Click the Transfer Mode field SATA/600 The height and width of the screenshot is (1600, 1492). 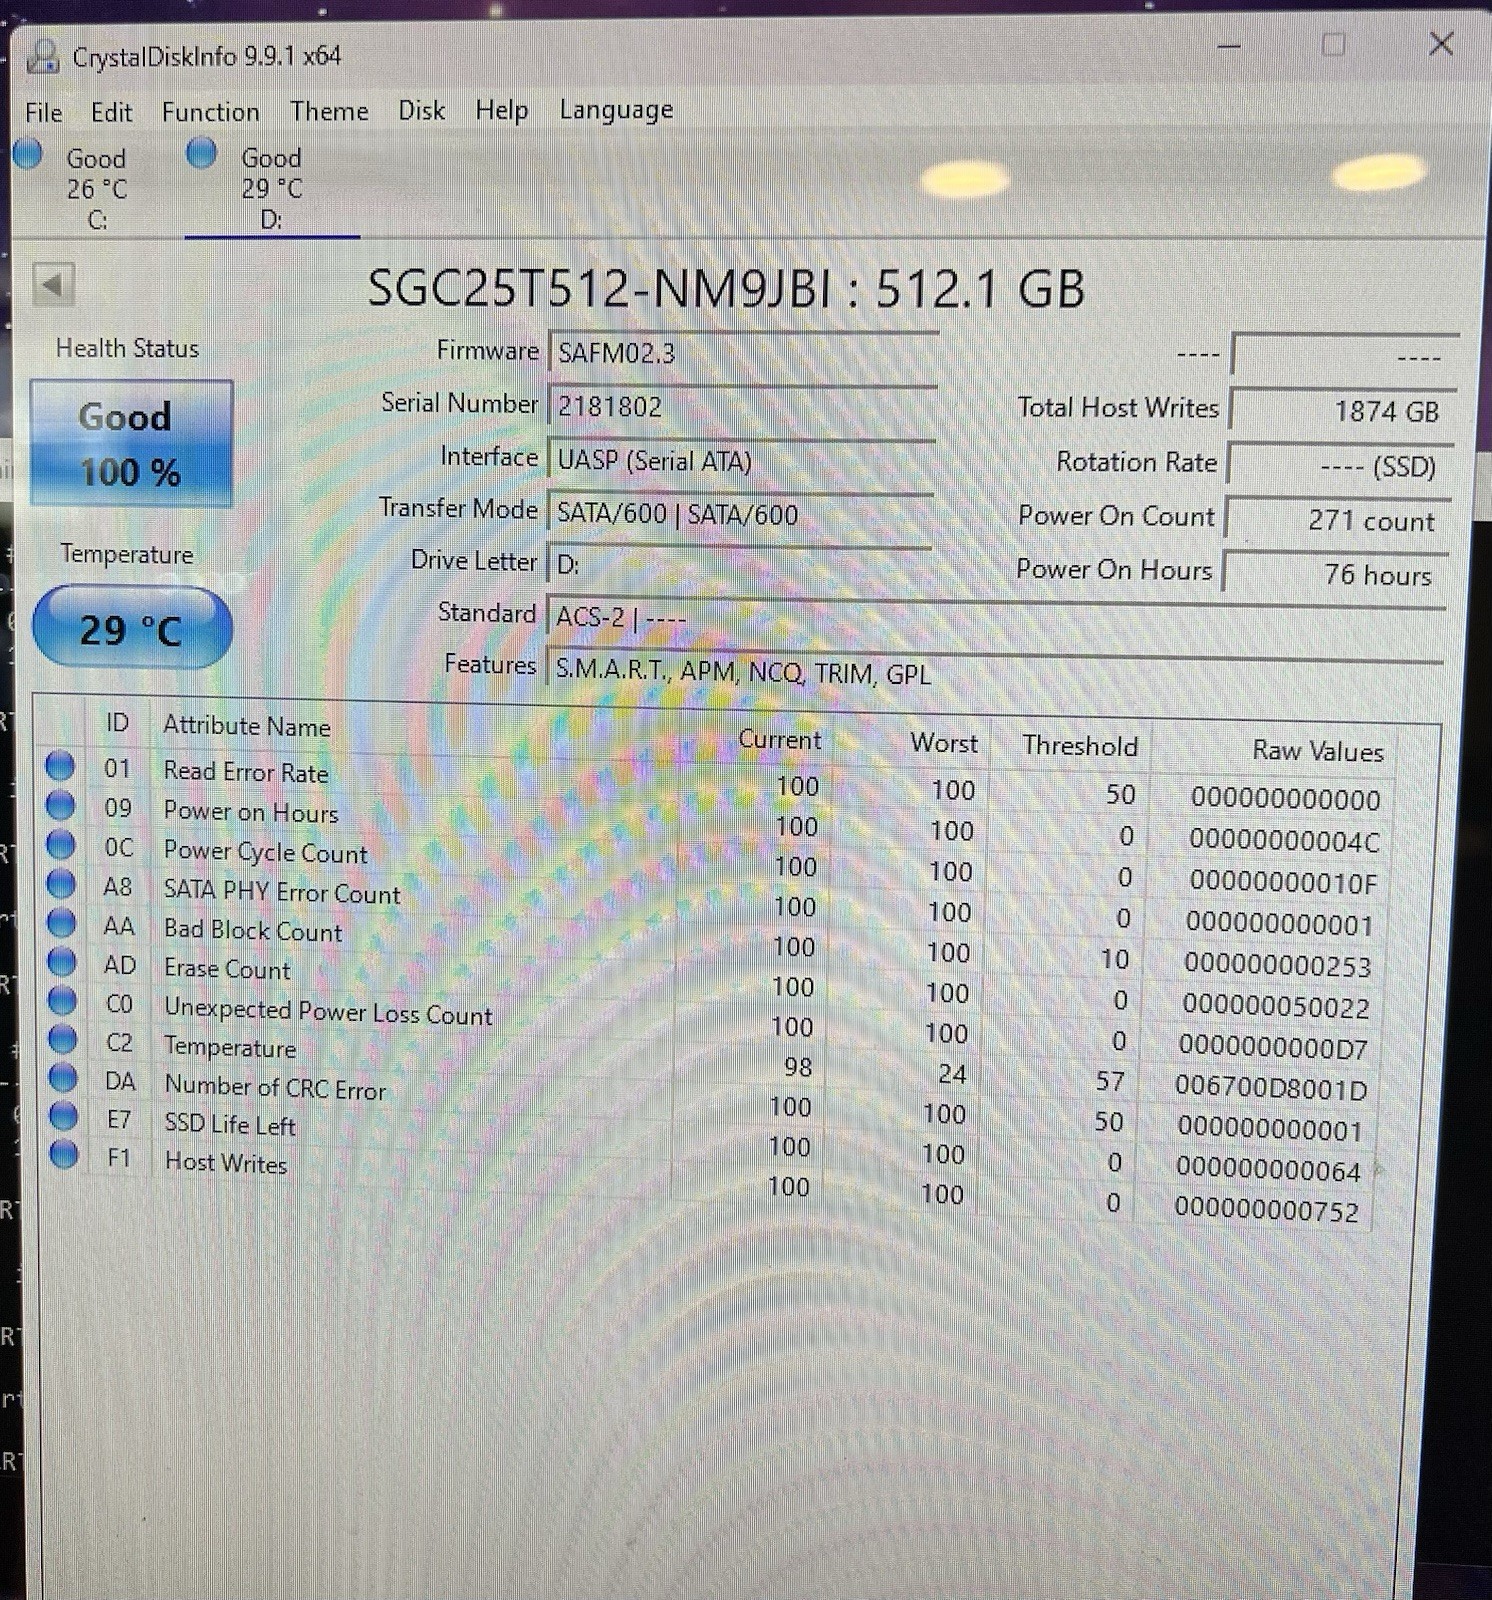coord(741,513)
